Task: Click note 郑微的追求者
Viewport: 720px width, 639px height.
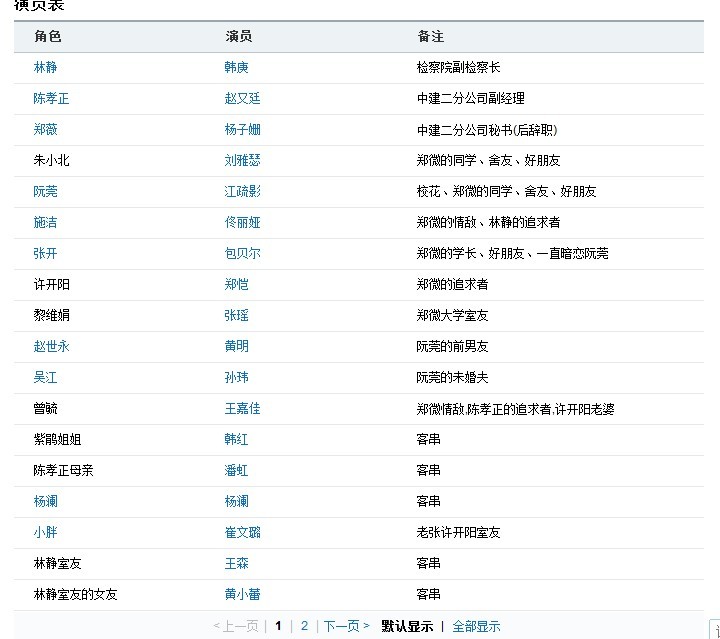Action: [452, 284]
